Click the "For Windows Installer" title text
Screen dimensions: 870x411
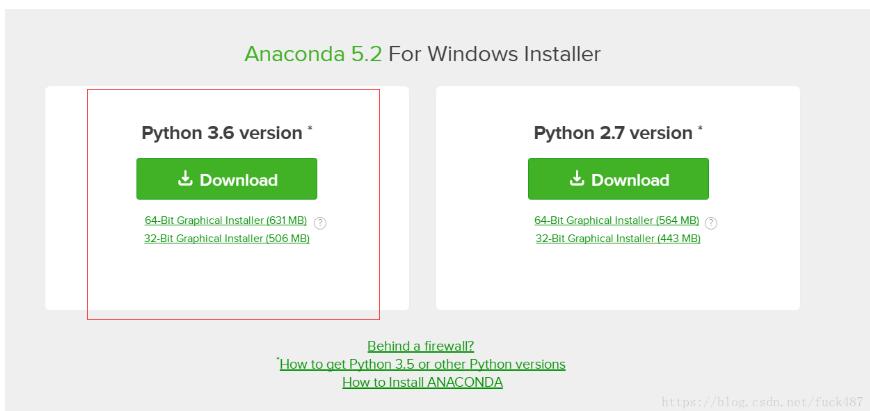coord(494,53)
